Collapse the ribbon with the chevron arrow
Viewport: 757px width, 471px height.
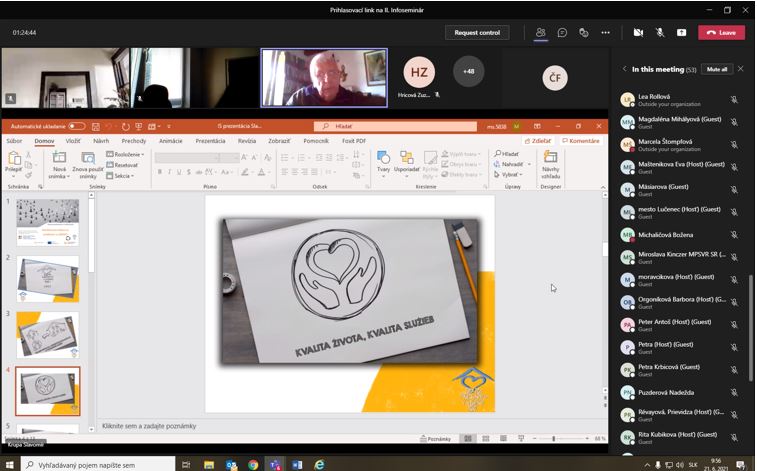603,187
